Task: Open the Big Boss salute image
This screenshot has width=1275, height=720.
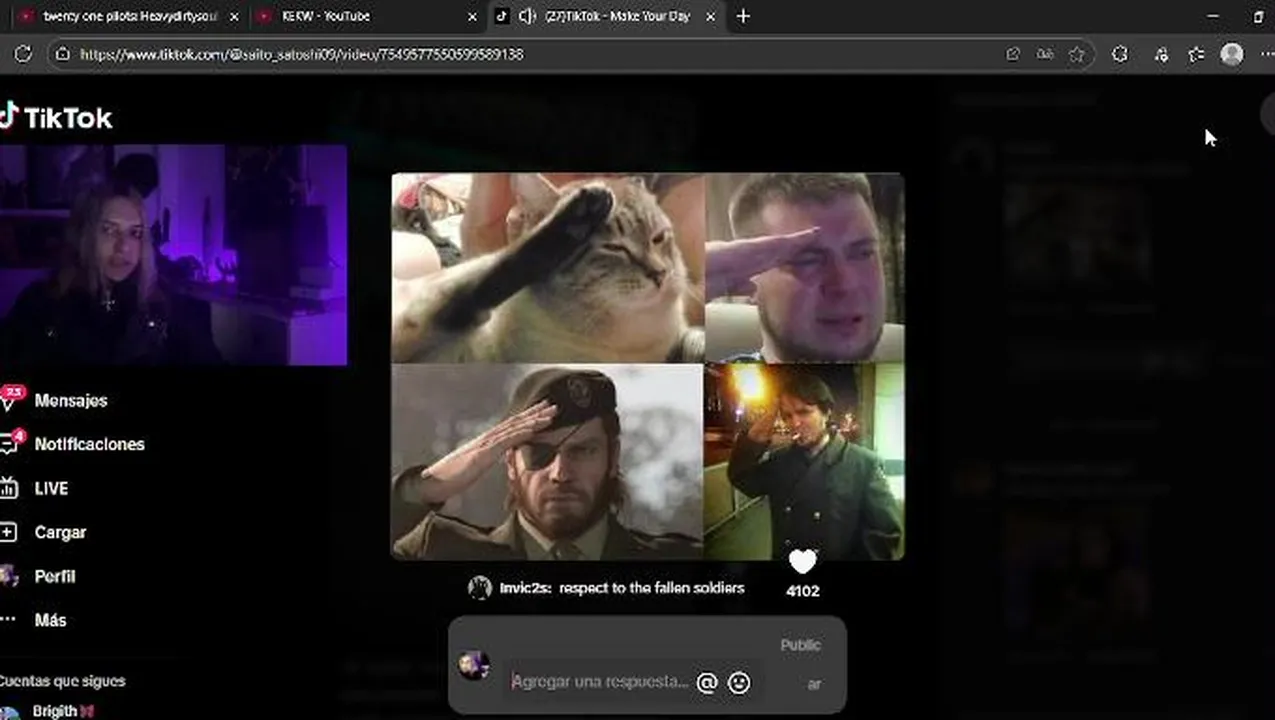Action: pos(547,461)
